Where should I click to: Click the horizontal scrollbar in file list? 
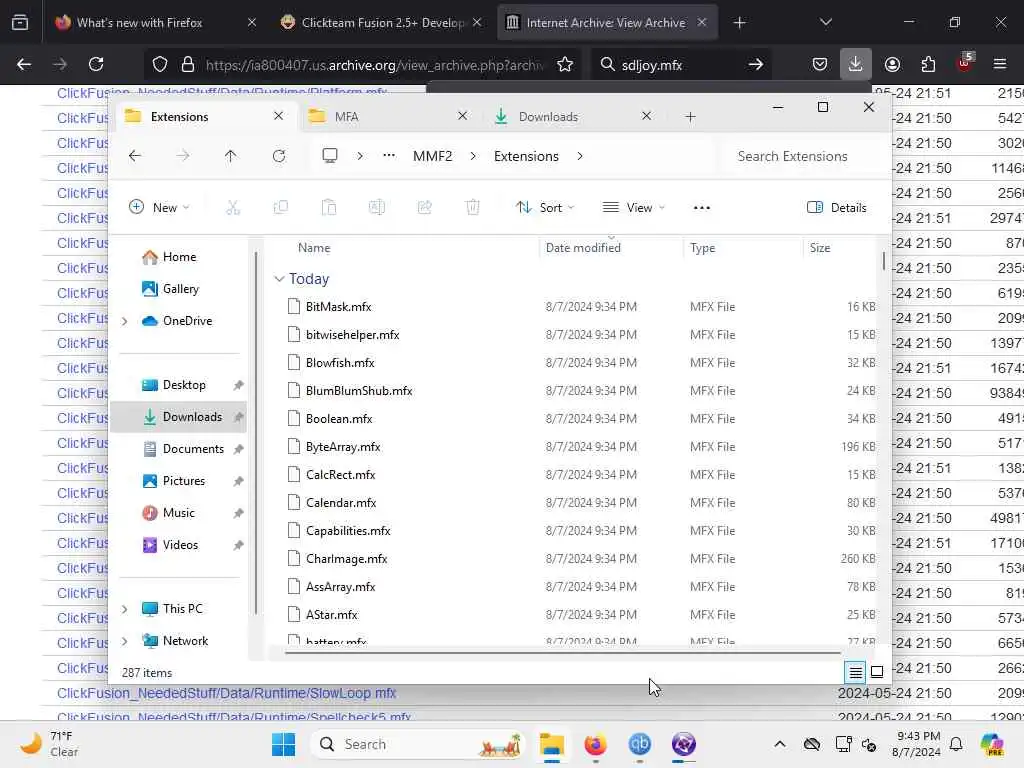[562, 652]
